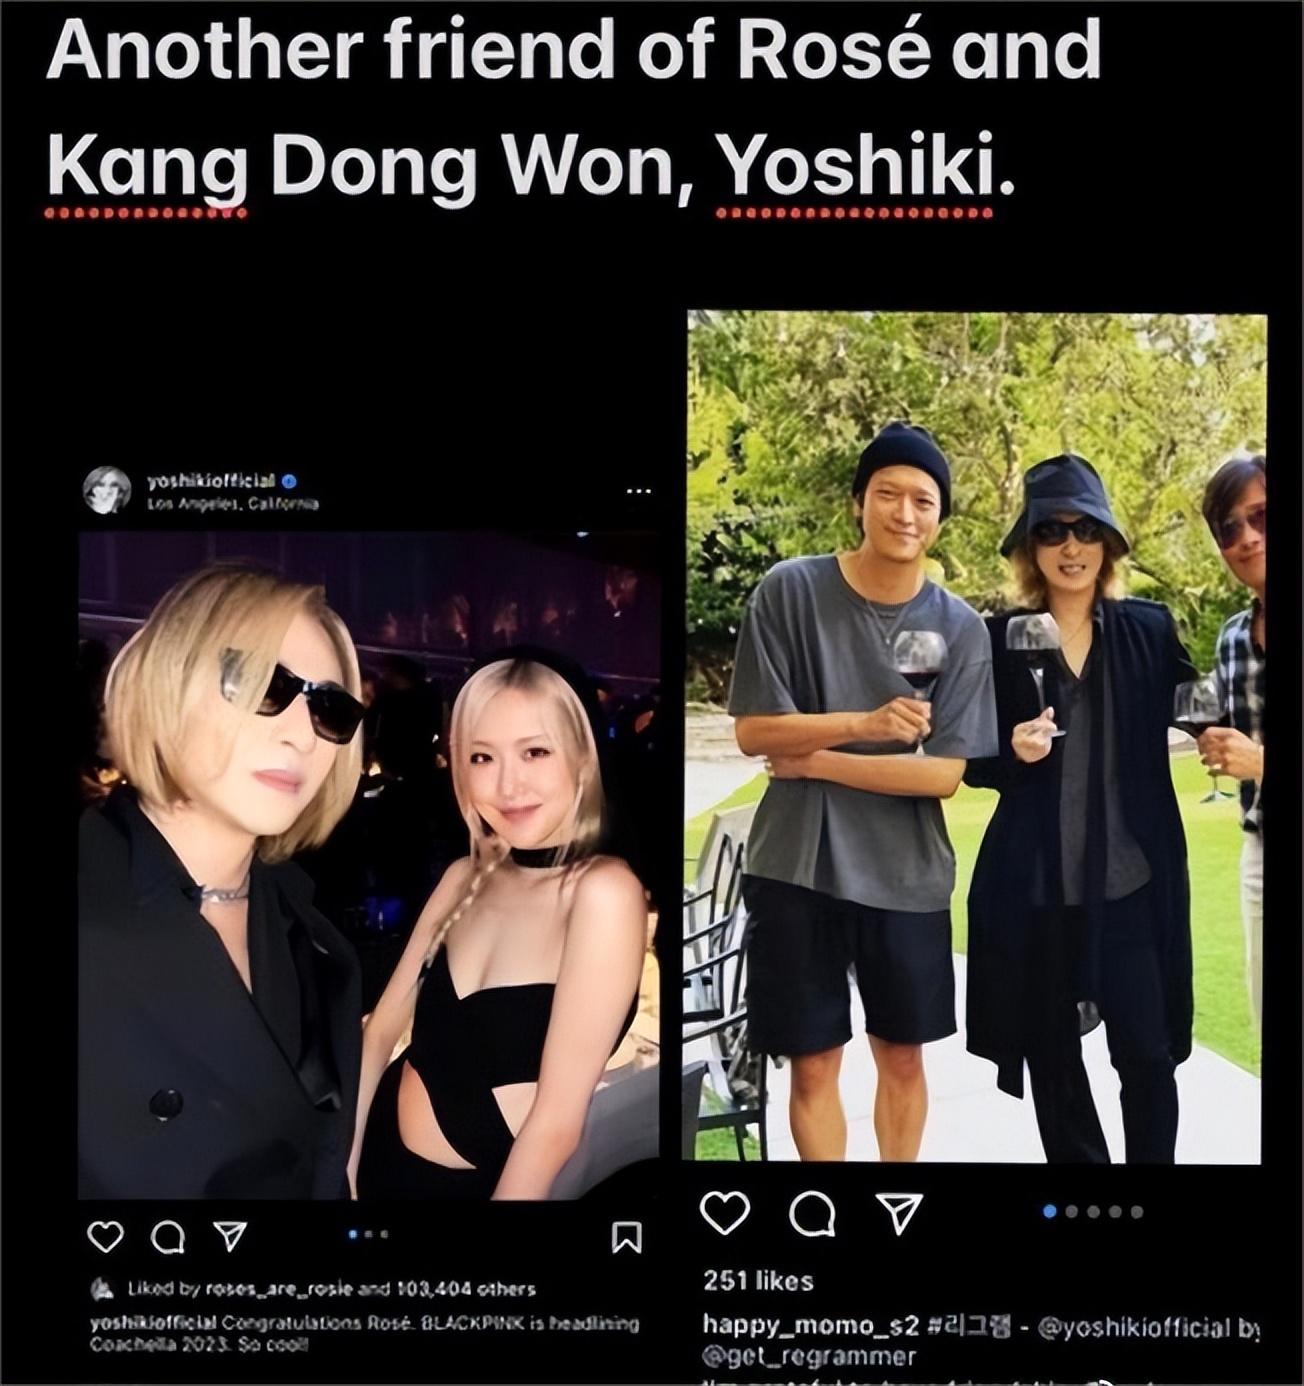Open comments on the left Rosé post
This screenshot has width=1304, height=1386.
[167, 1238]
